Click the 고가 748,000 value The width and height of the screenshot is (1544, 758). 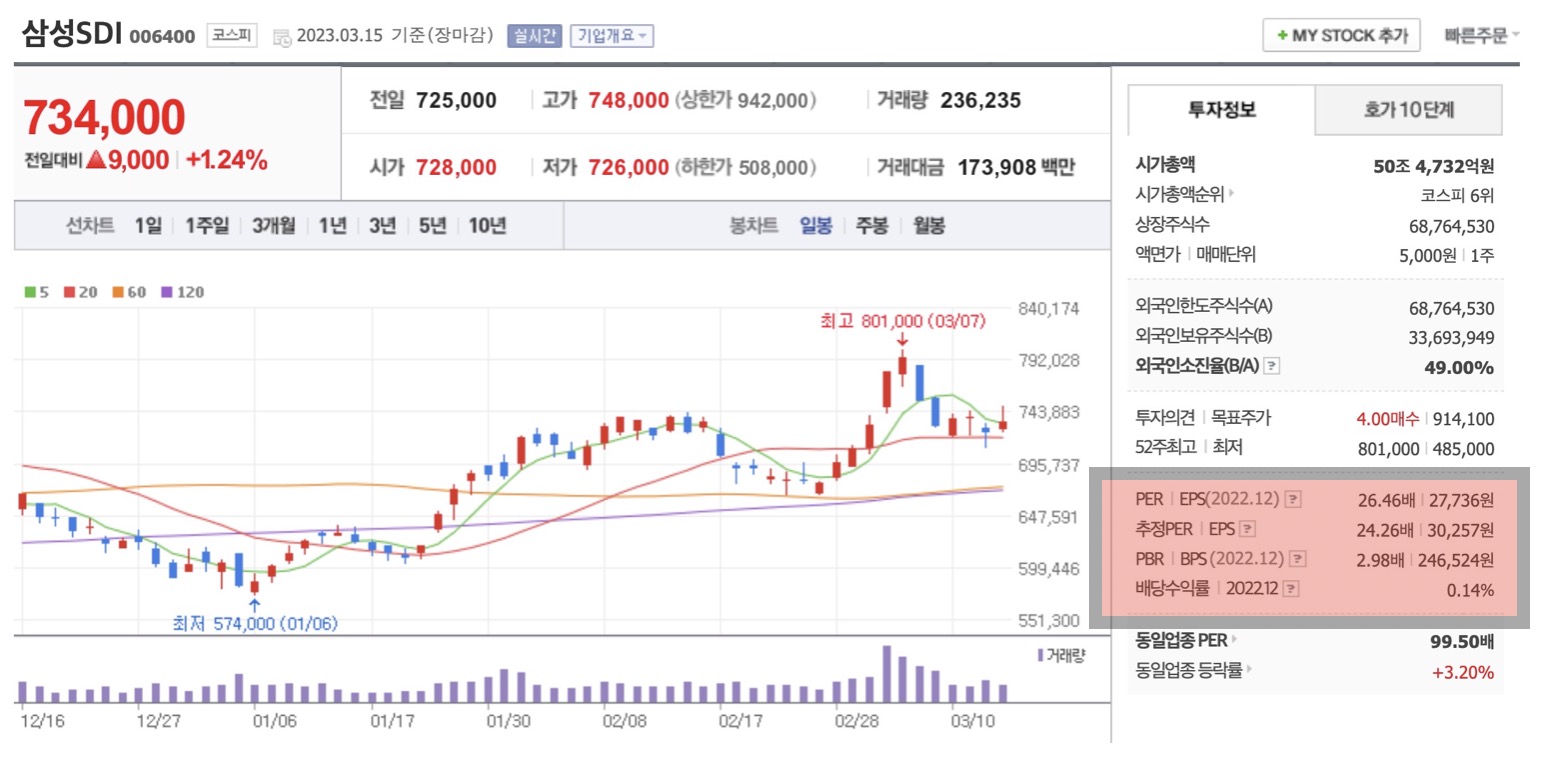[x=628, y=101]
